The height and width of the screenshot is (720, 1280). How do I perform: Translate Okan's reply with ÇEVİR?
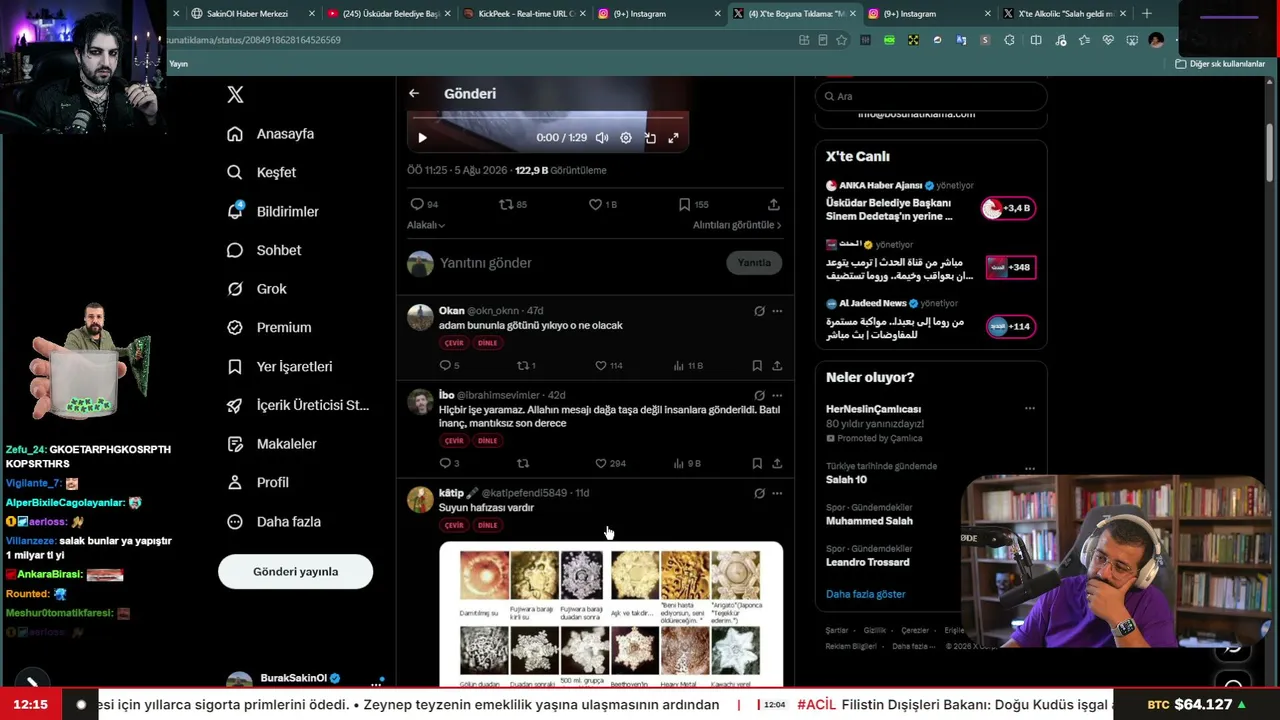[454, 343]
